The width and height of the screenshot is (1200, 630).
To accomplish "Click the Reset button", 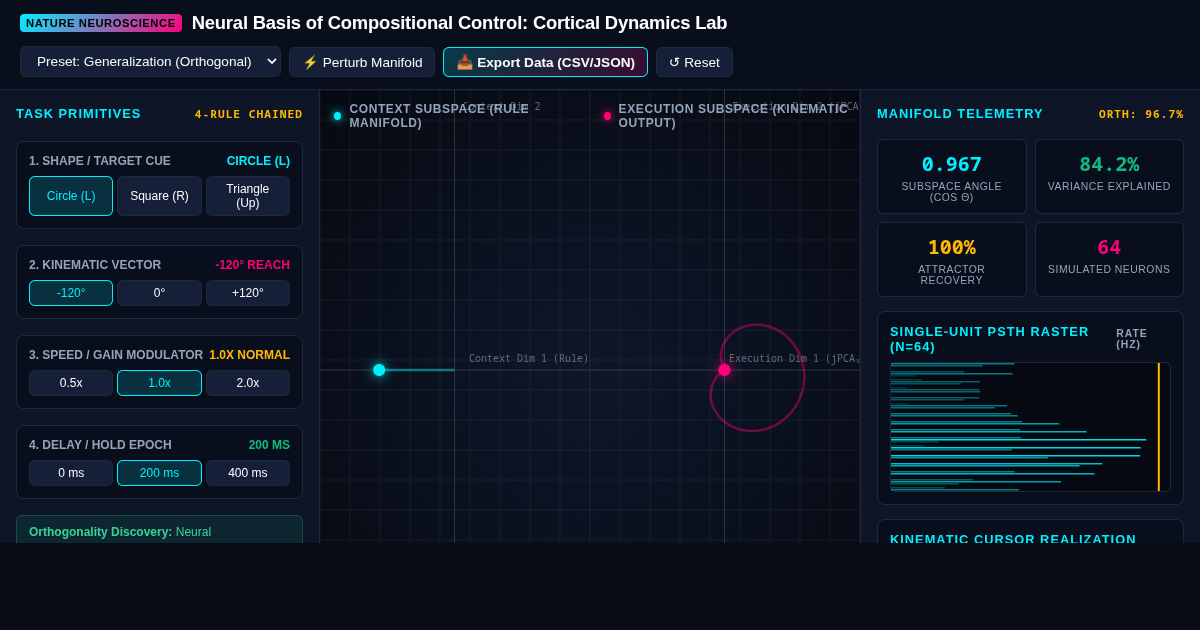I will (694, 62).
